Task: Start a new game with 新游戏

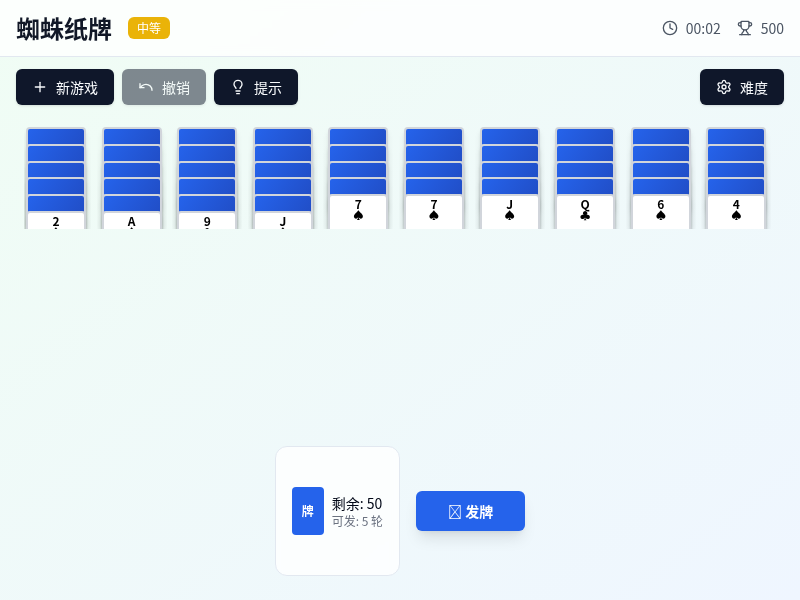Action: click(x=64, y=87)
